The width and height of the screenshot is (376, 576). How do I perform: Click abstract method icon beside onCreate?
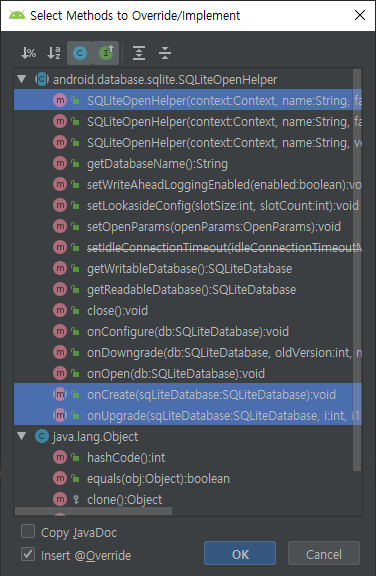[60, 394]
